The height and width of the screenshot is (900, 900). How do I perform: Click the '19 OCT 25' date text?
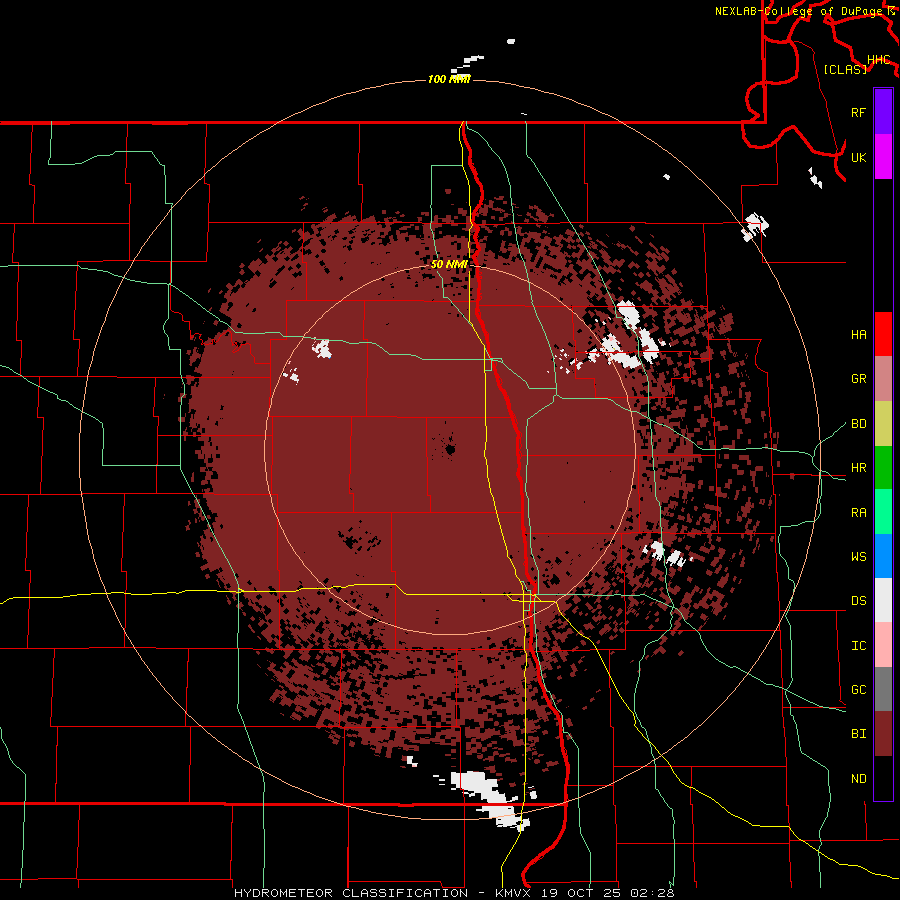point(580,893)
